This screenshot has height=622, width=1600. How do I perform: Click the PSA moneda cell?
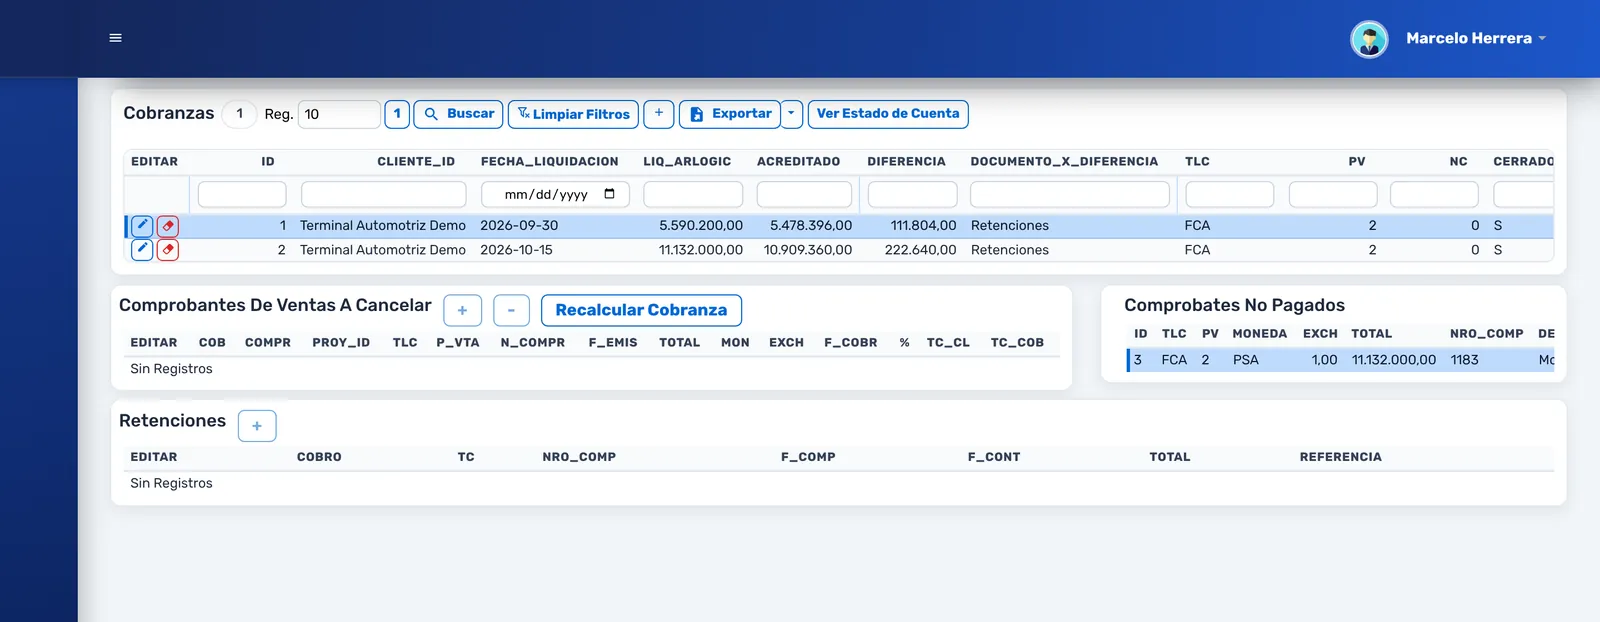point(1246,360)
